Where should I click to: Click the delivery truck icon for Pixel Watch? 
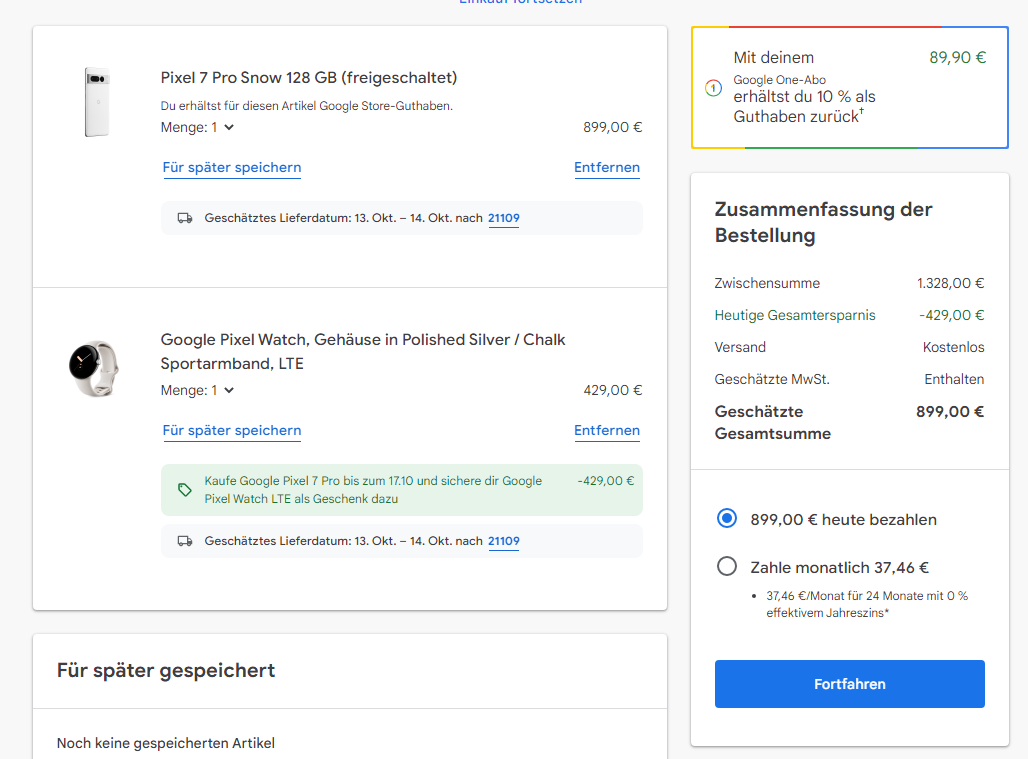click(x=185, y=541)
